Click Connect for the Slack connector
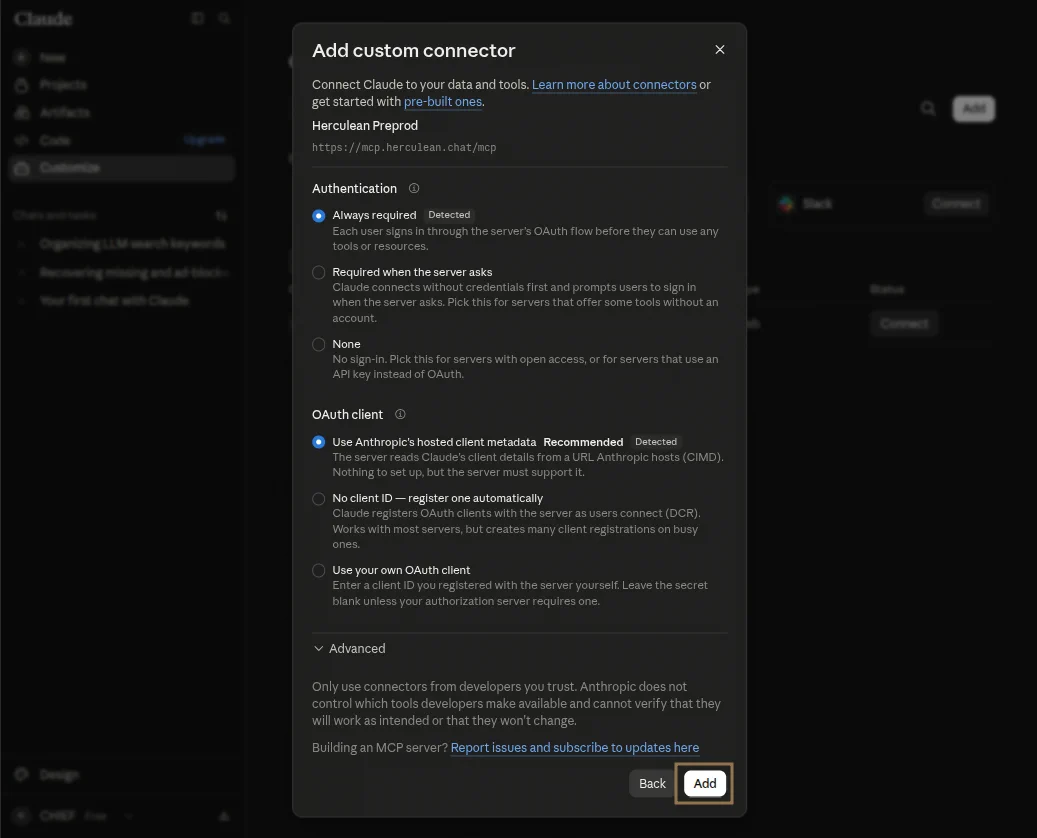This screenshot has width=1037, height=838. click(956, 204)
